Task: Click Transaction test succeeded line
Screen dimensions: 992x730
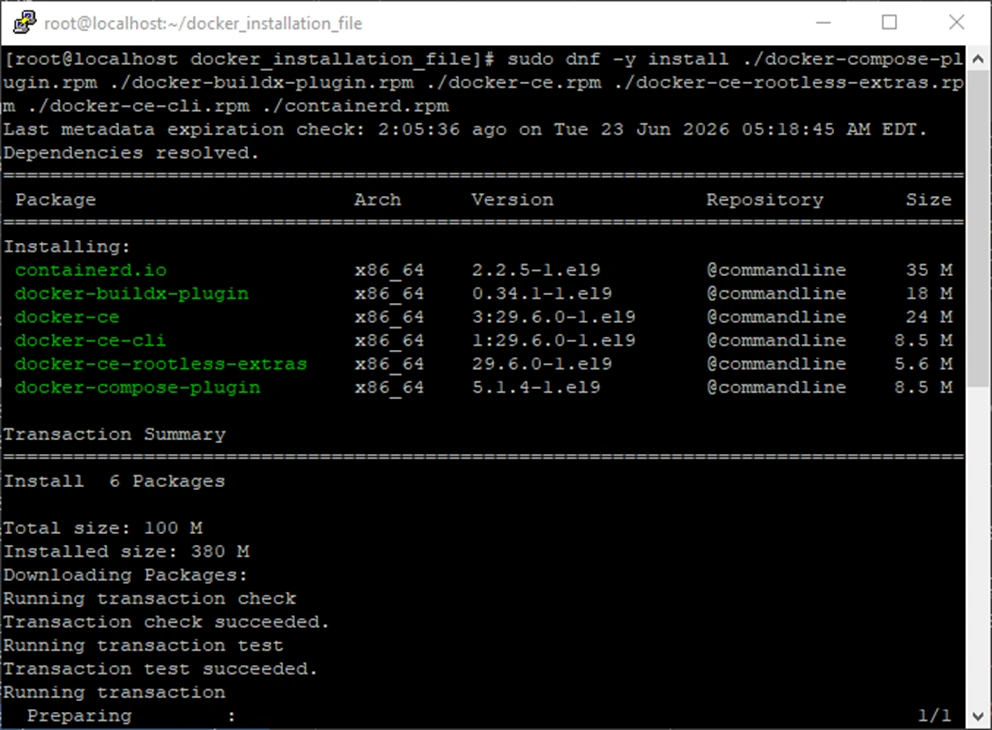Action: (x=161, y=669)
